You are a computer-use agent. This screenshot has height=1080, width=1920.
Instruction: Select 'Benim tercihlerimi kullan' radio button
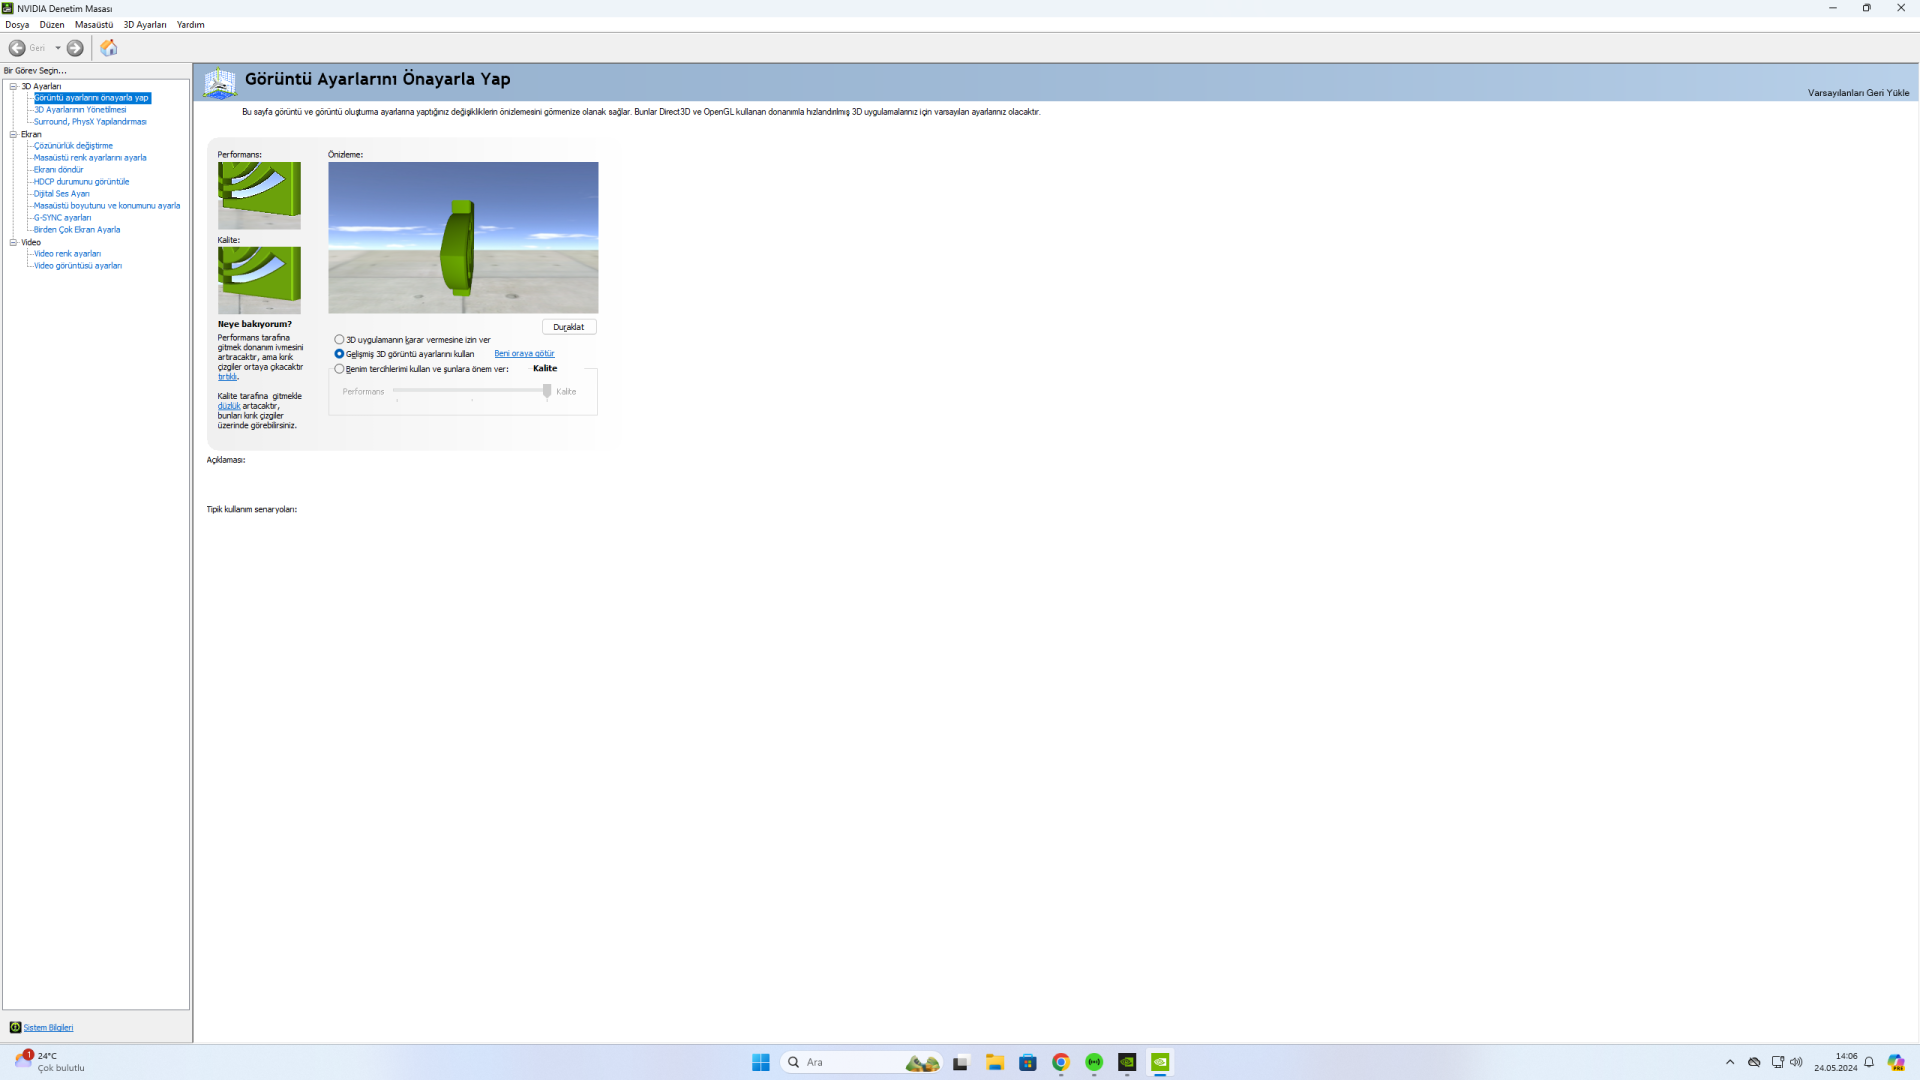coord(340,369)
